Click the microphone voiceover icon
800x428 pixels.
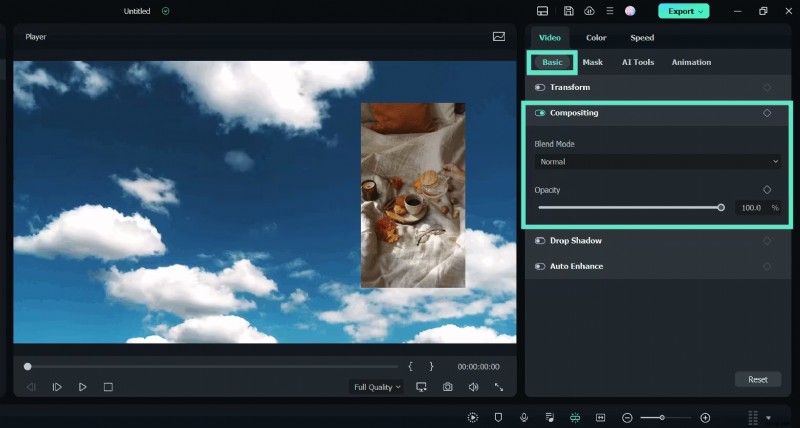pos(523,417)
